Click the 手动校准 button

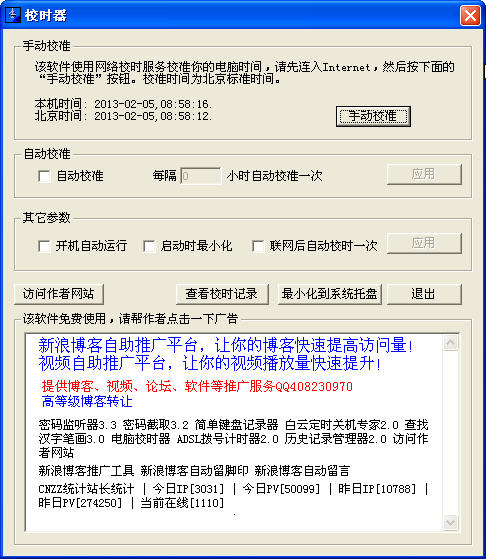[x=373, y=116]
